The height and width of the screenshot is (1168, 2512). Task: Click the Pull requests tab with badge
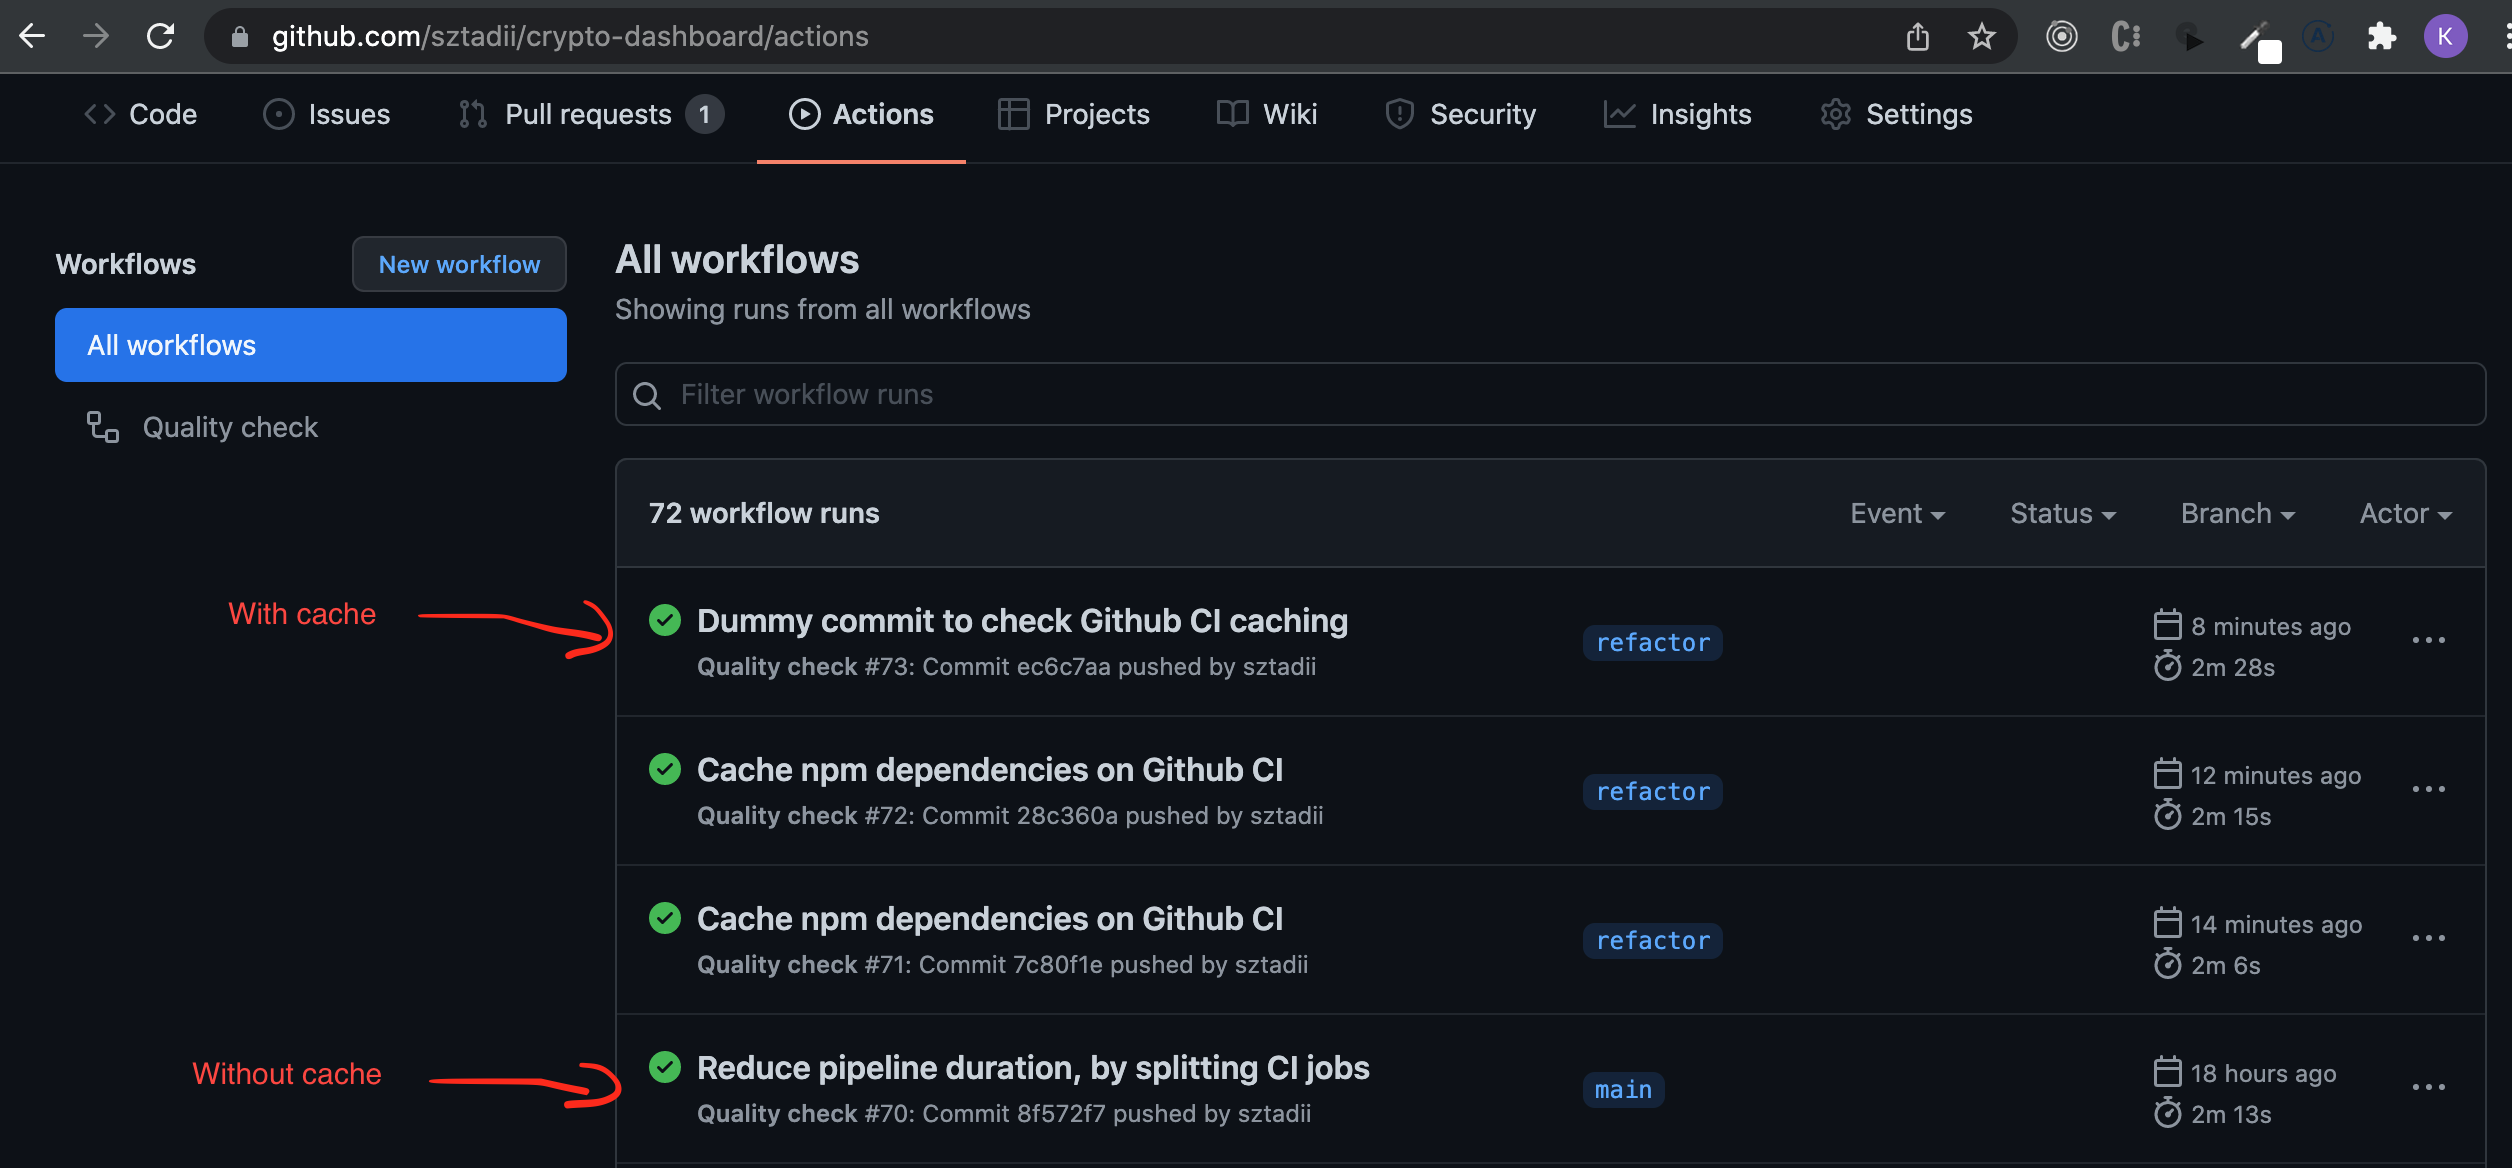[593, 114]
